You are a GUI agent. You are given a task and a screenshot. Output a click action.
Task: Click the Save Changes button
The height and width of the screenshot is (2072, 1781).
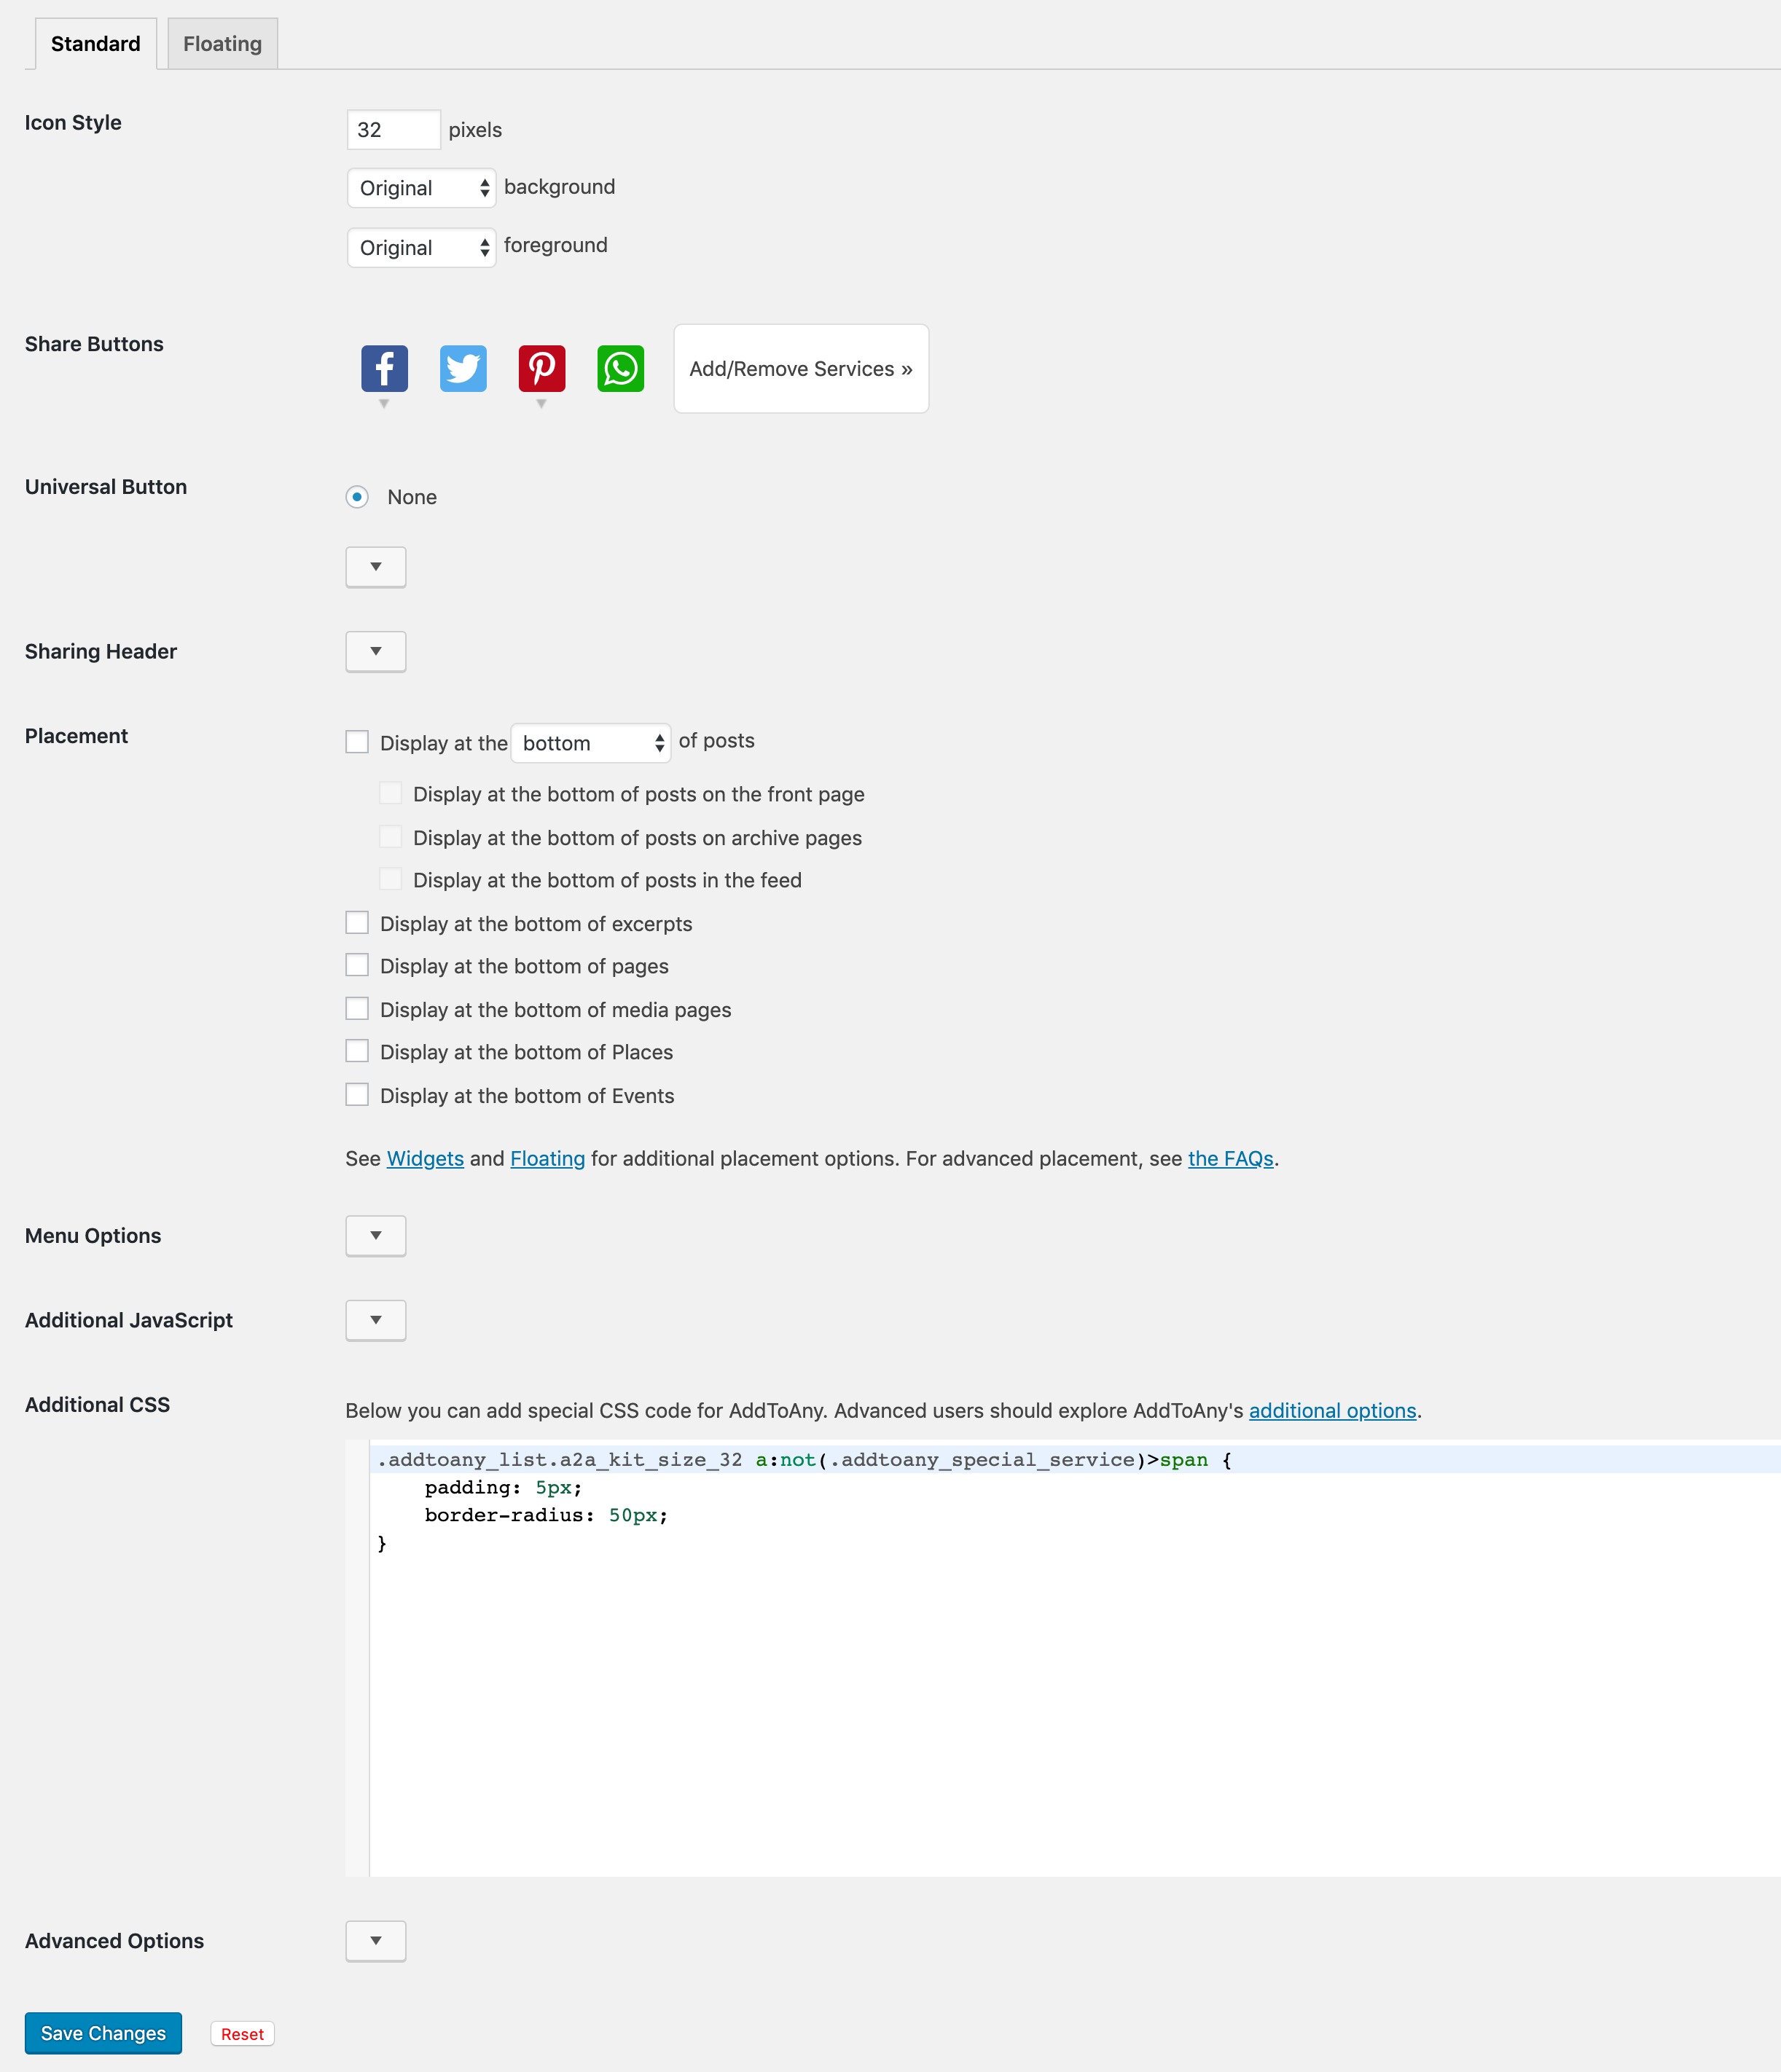pos(103,2033)
